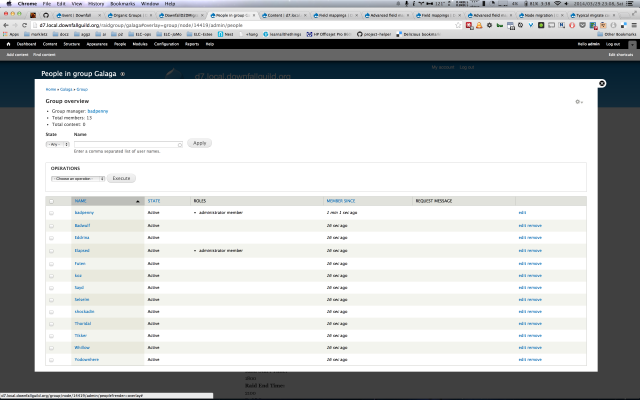
Task: Open the Structure admin menu
Action: coord(71,44)
